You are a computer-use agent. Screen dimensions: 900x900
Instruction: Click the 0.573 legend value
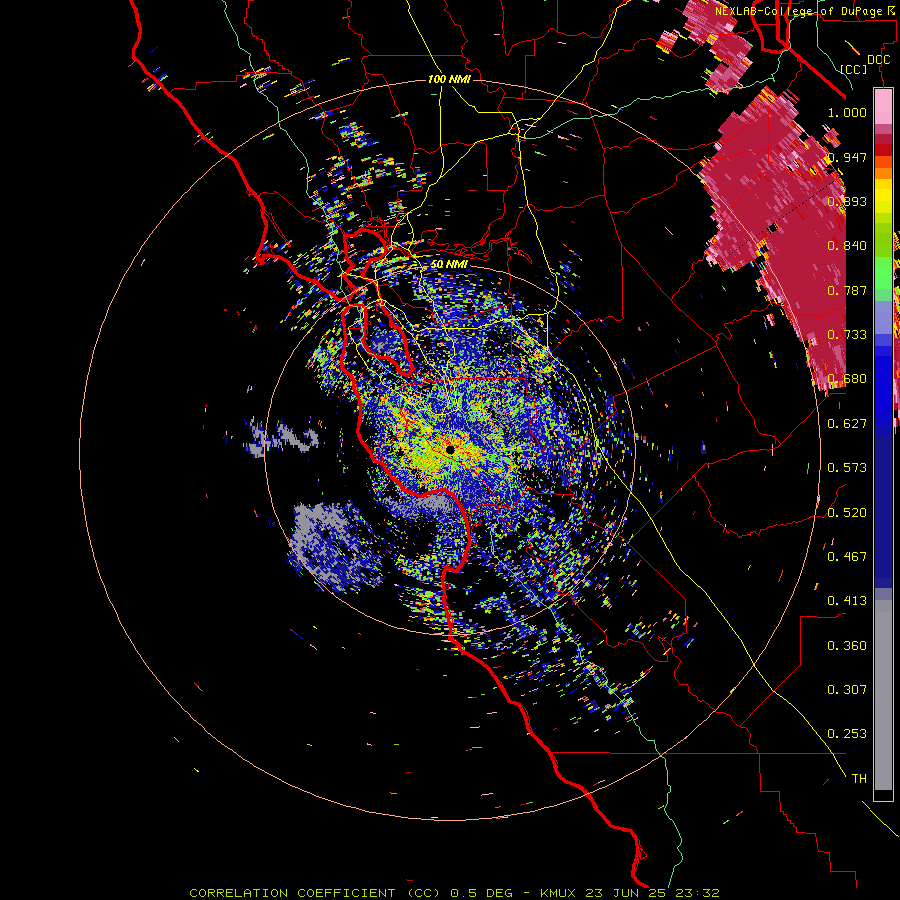[x=847, y=468]
